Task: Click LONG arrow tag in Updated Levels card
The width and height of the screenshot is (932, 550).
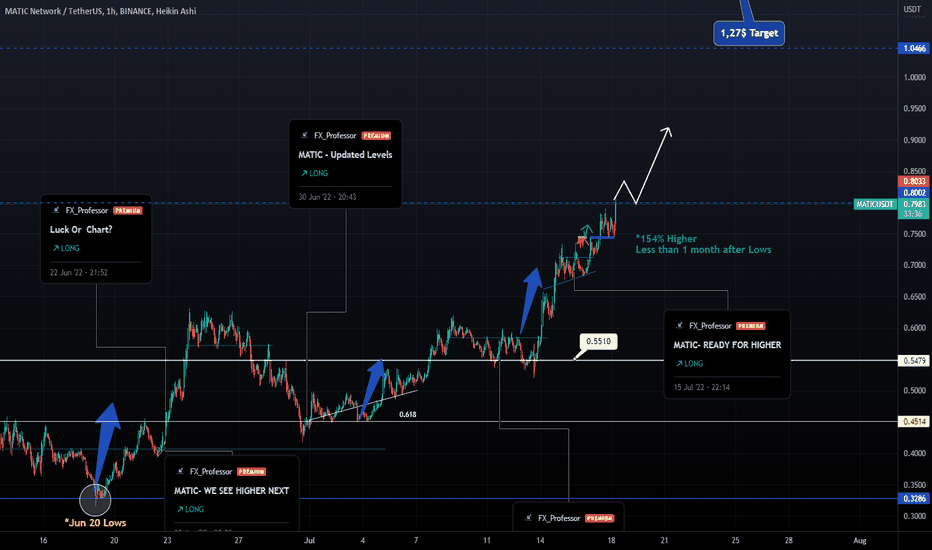Action: [x=314, y=173]
